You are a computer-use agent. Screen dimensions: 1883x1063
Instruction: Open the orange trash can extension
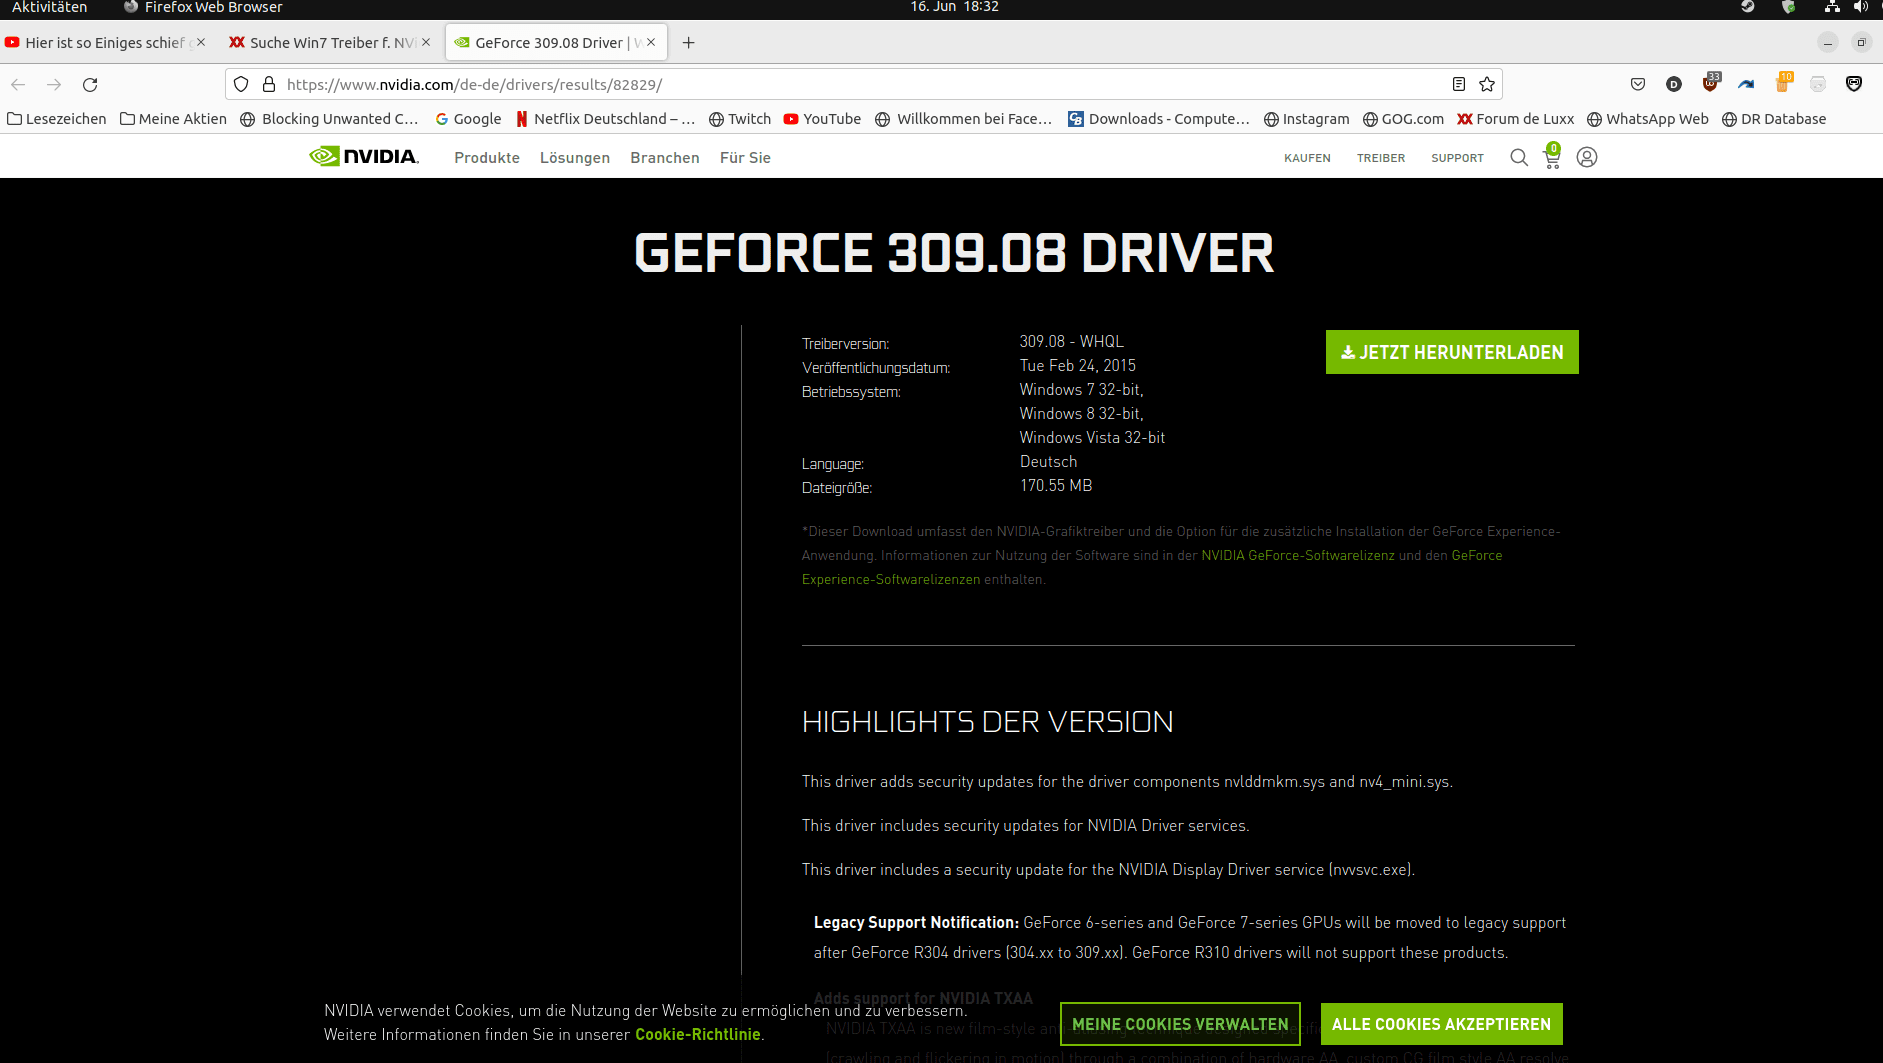pyautogui.click(x=1783, y=83)
